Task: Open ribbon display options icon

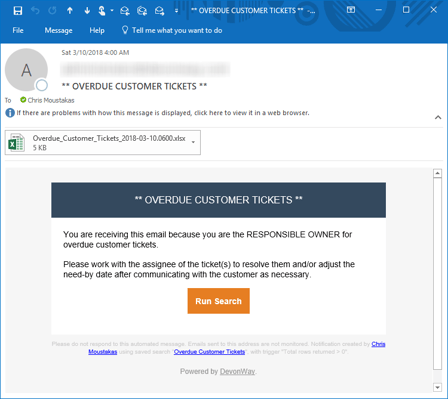Action: [351, 10]
